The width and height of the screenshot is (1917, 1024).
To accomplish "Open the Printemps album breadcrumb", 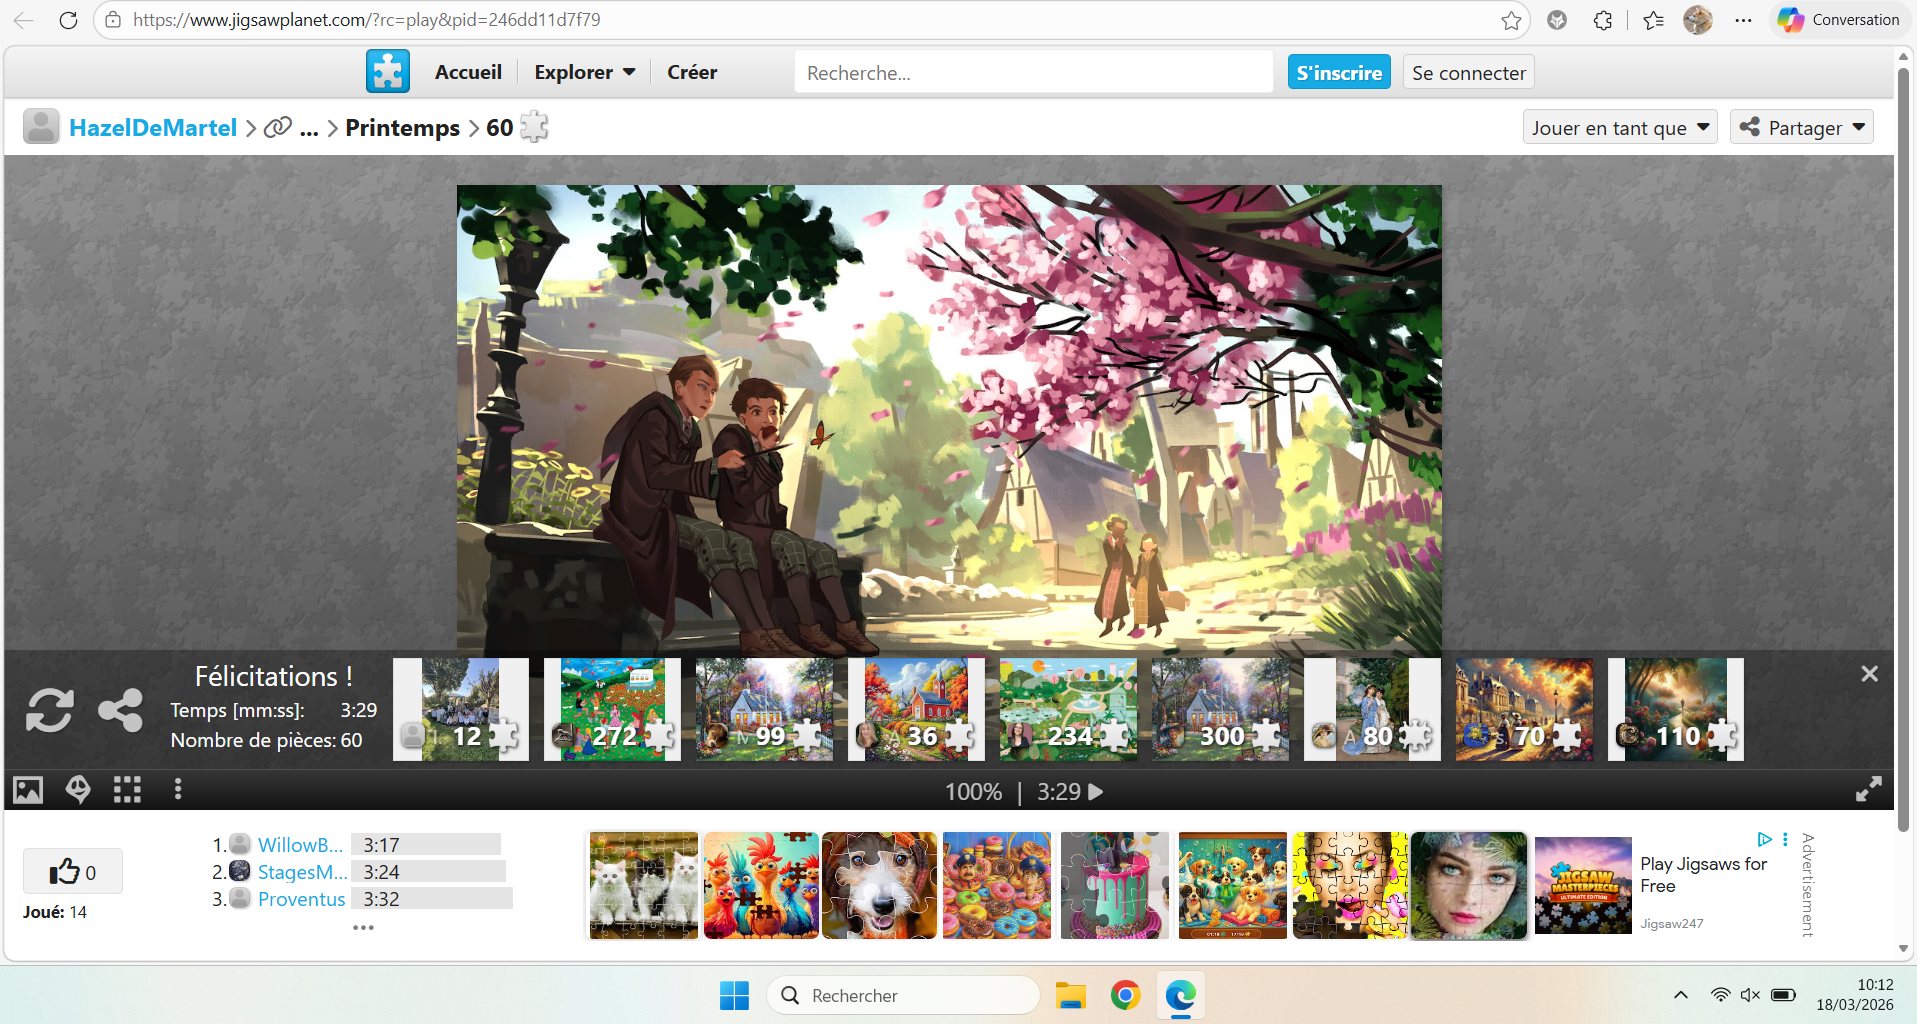I will (403, 127).
